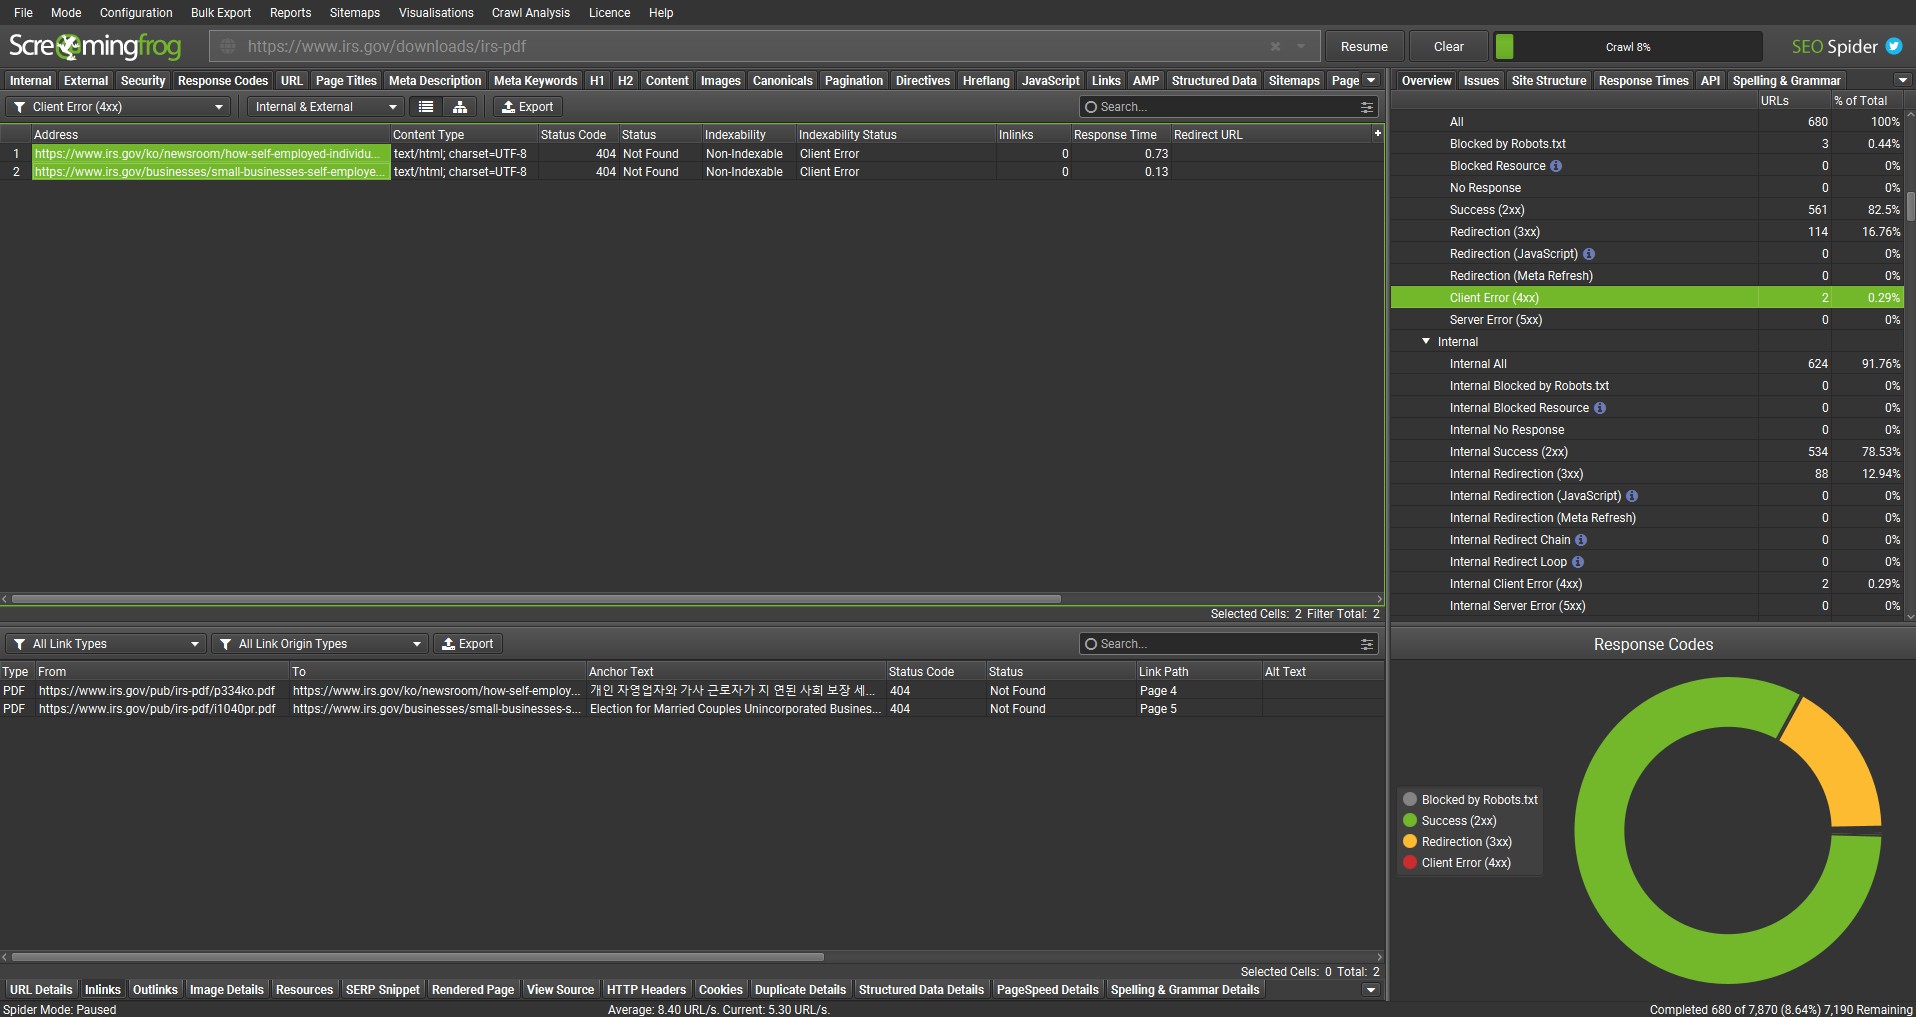Show info for Internal Redirect Chain
This screenshot has height=1017, width=1916.
[1581, 540]
